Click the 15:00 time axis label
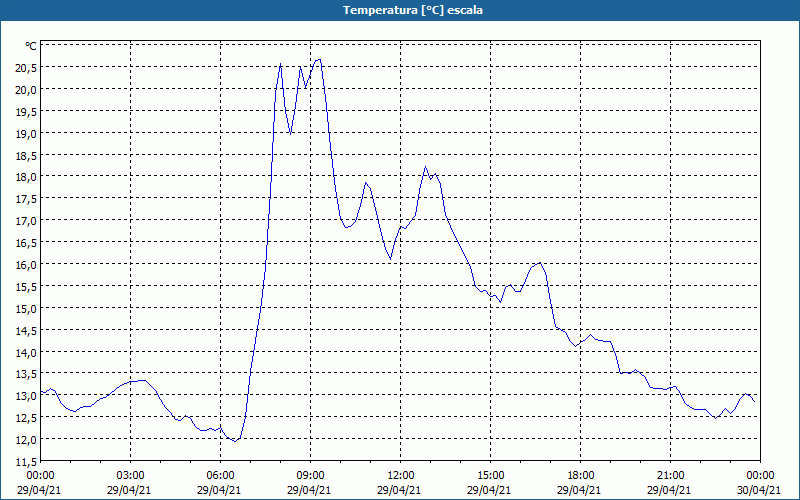Image resolution: width=800 pixels, height=500 pixels. pos(490,476)
